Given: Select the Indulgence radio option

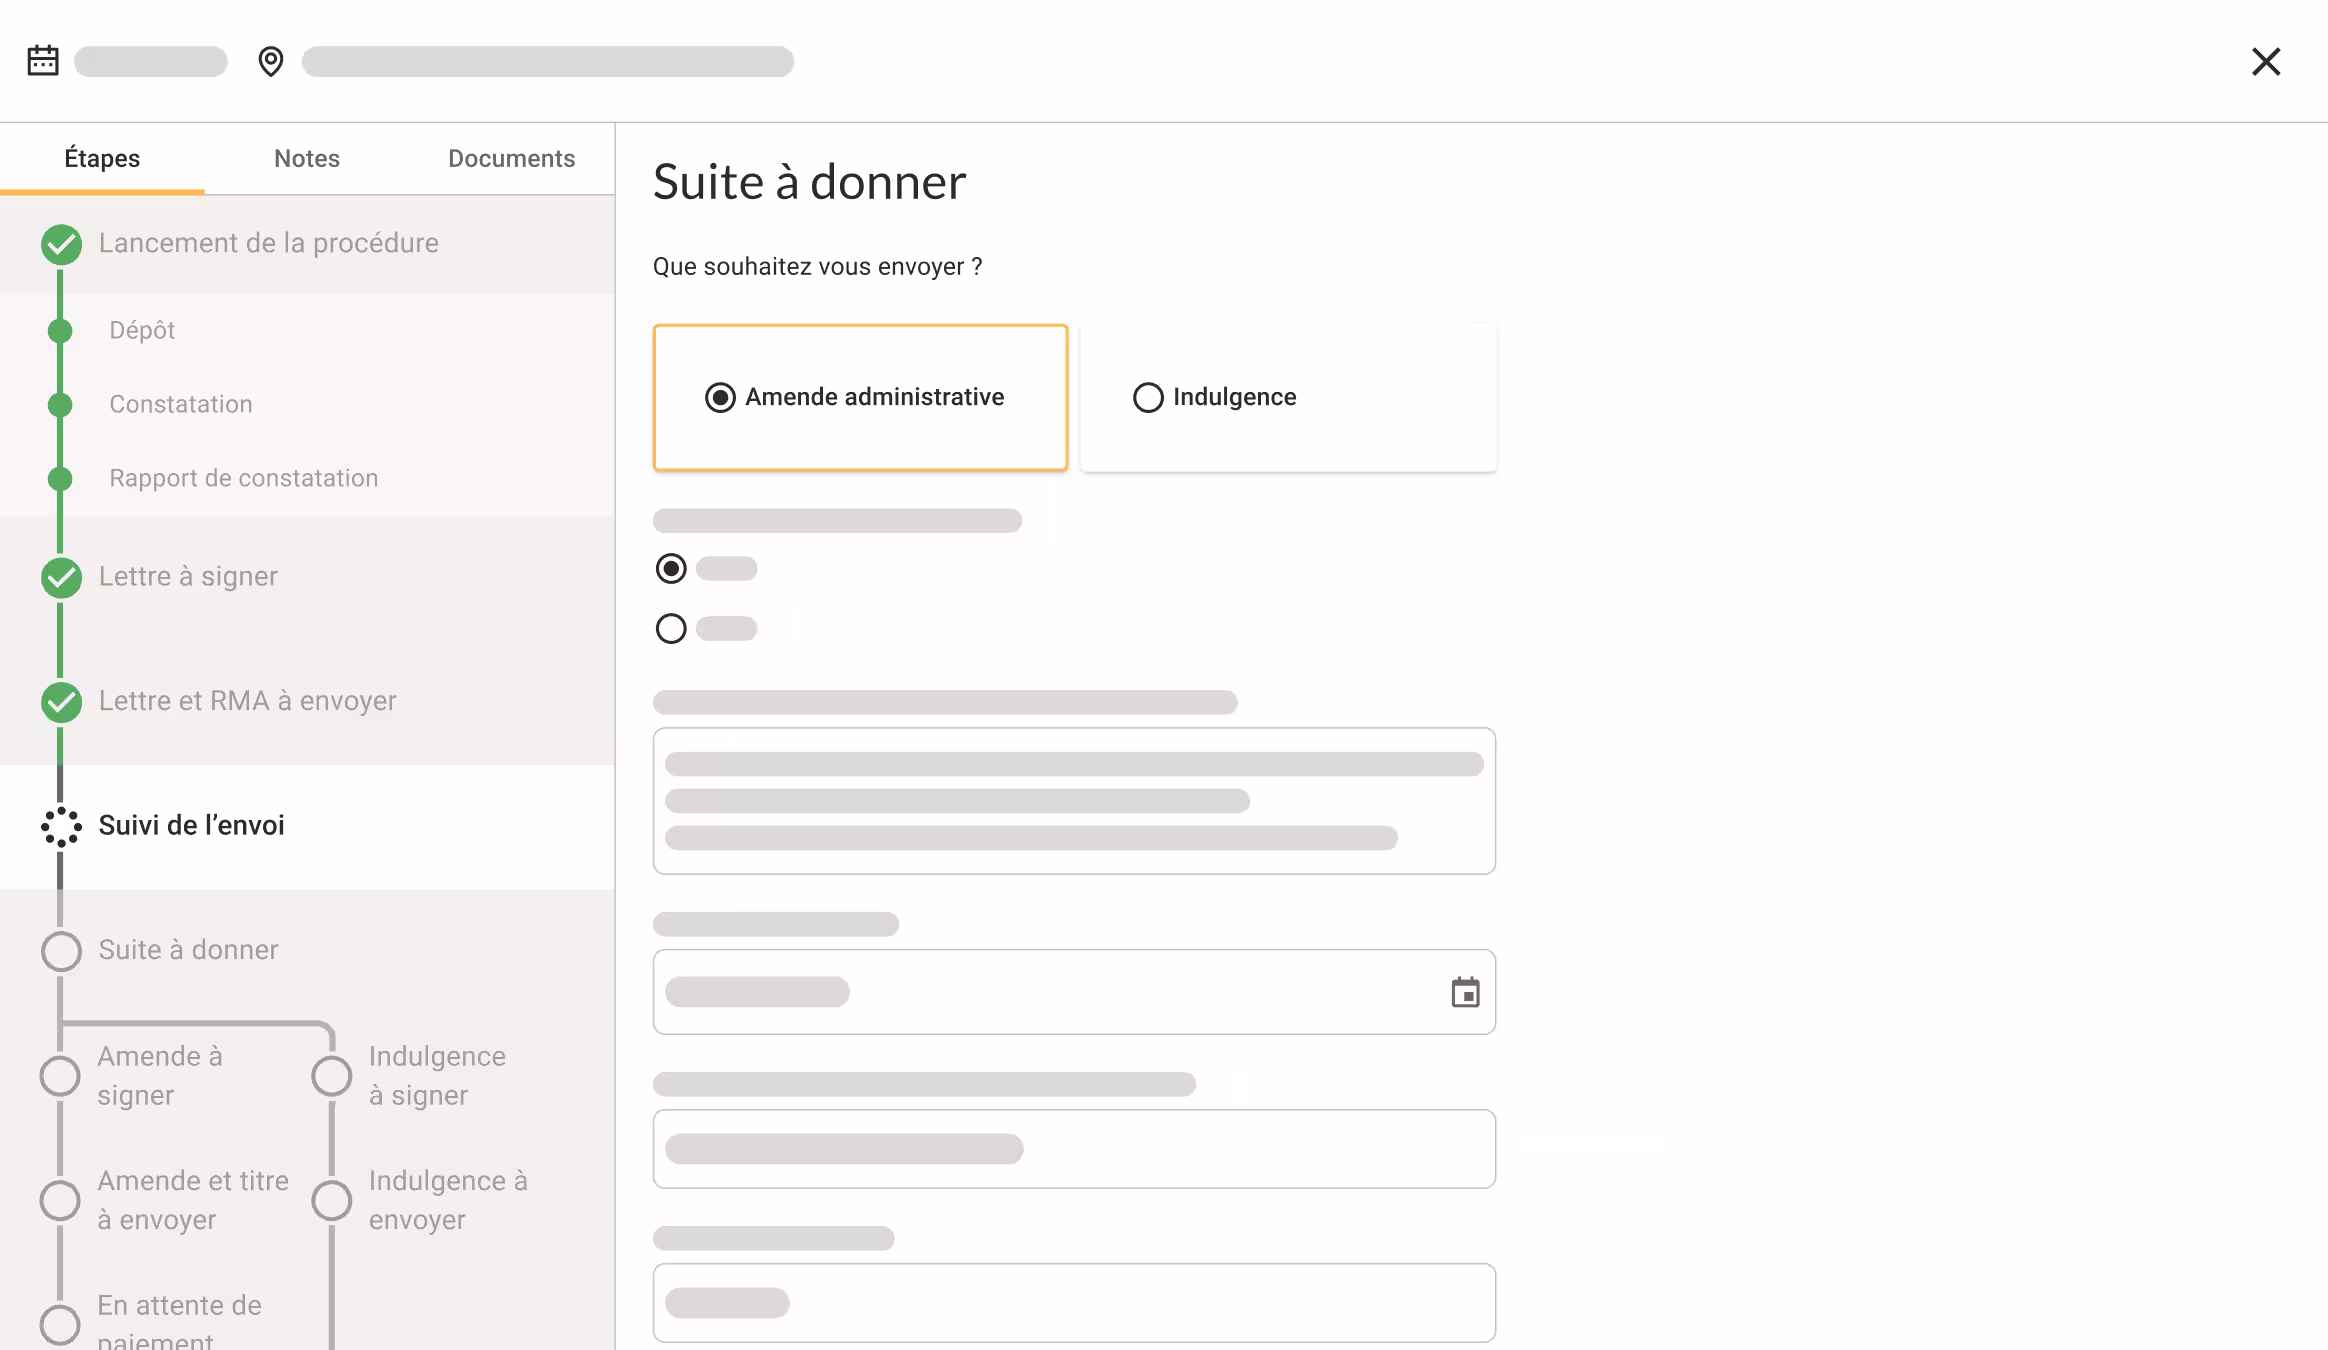Looking at the screenshot, I should pos(1148,397).
